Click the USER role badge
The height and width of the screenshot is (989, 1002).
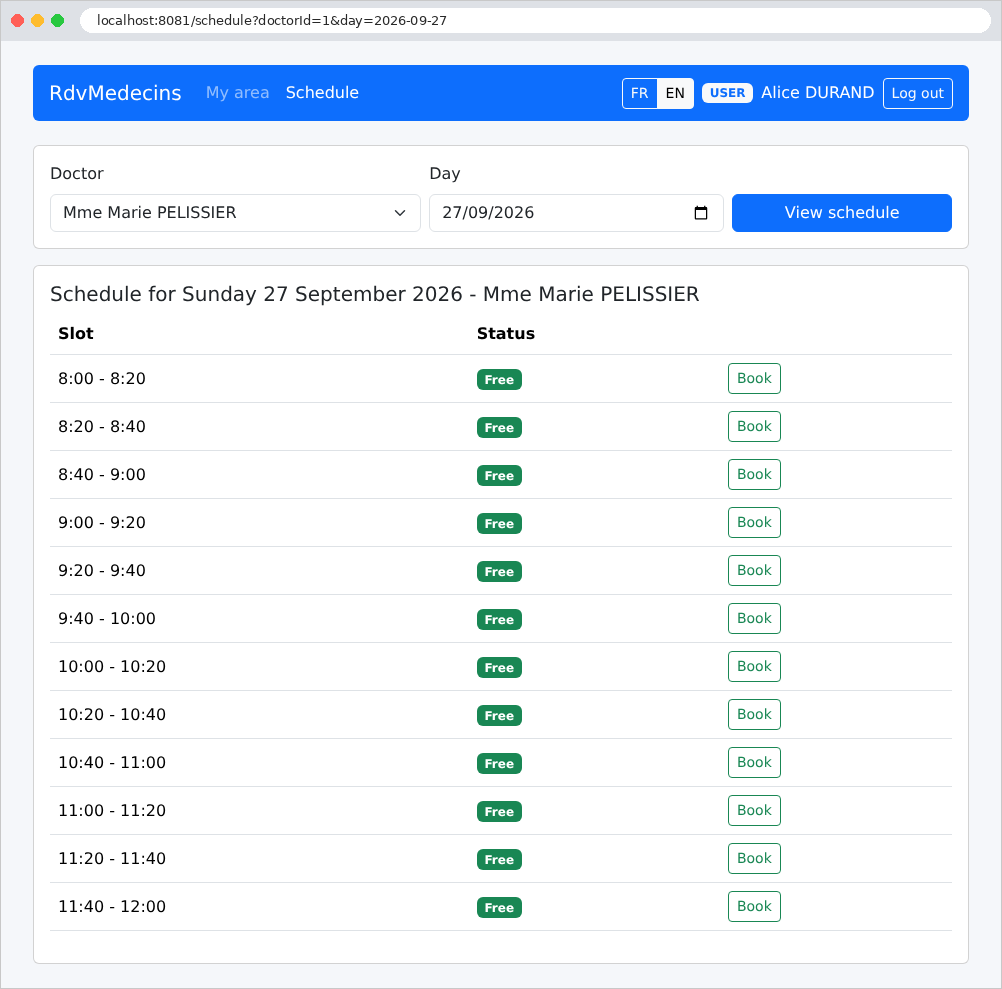[x=727, y=93]
